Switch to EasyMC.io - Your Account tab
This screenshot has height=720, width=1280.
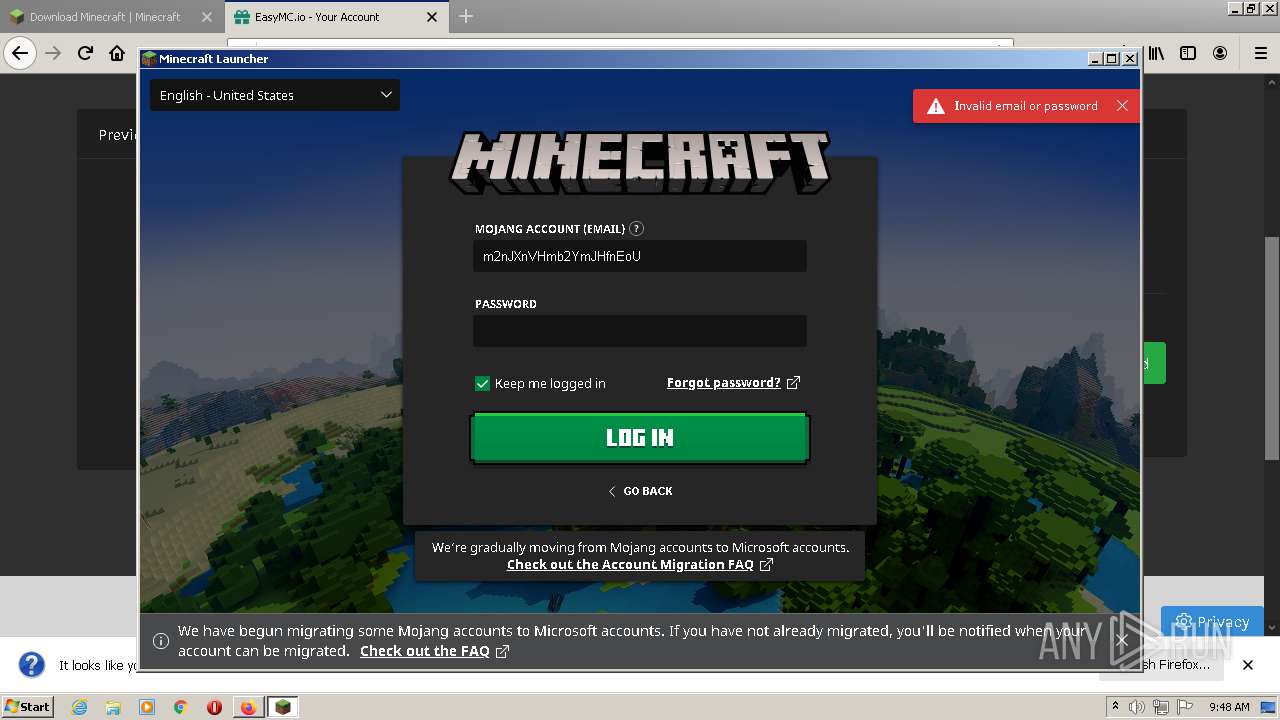pyautogui.click(x=317, y=17)
